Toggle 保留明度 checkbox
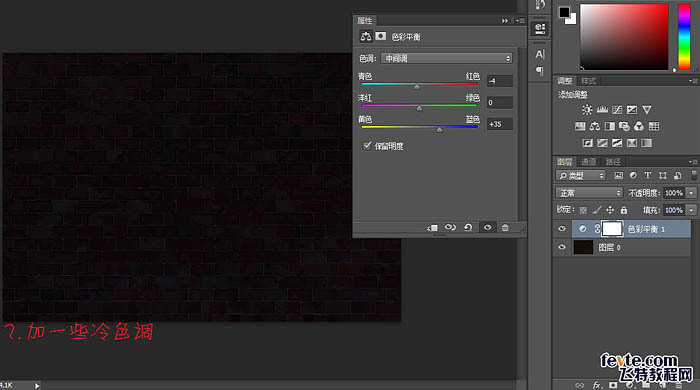Screen dimensions: 700x390 pos(367,145)
